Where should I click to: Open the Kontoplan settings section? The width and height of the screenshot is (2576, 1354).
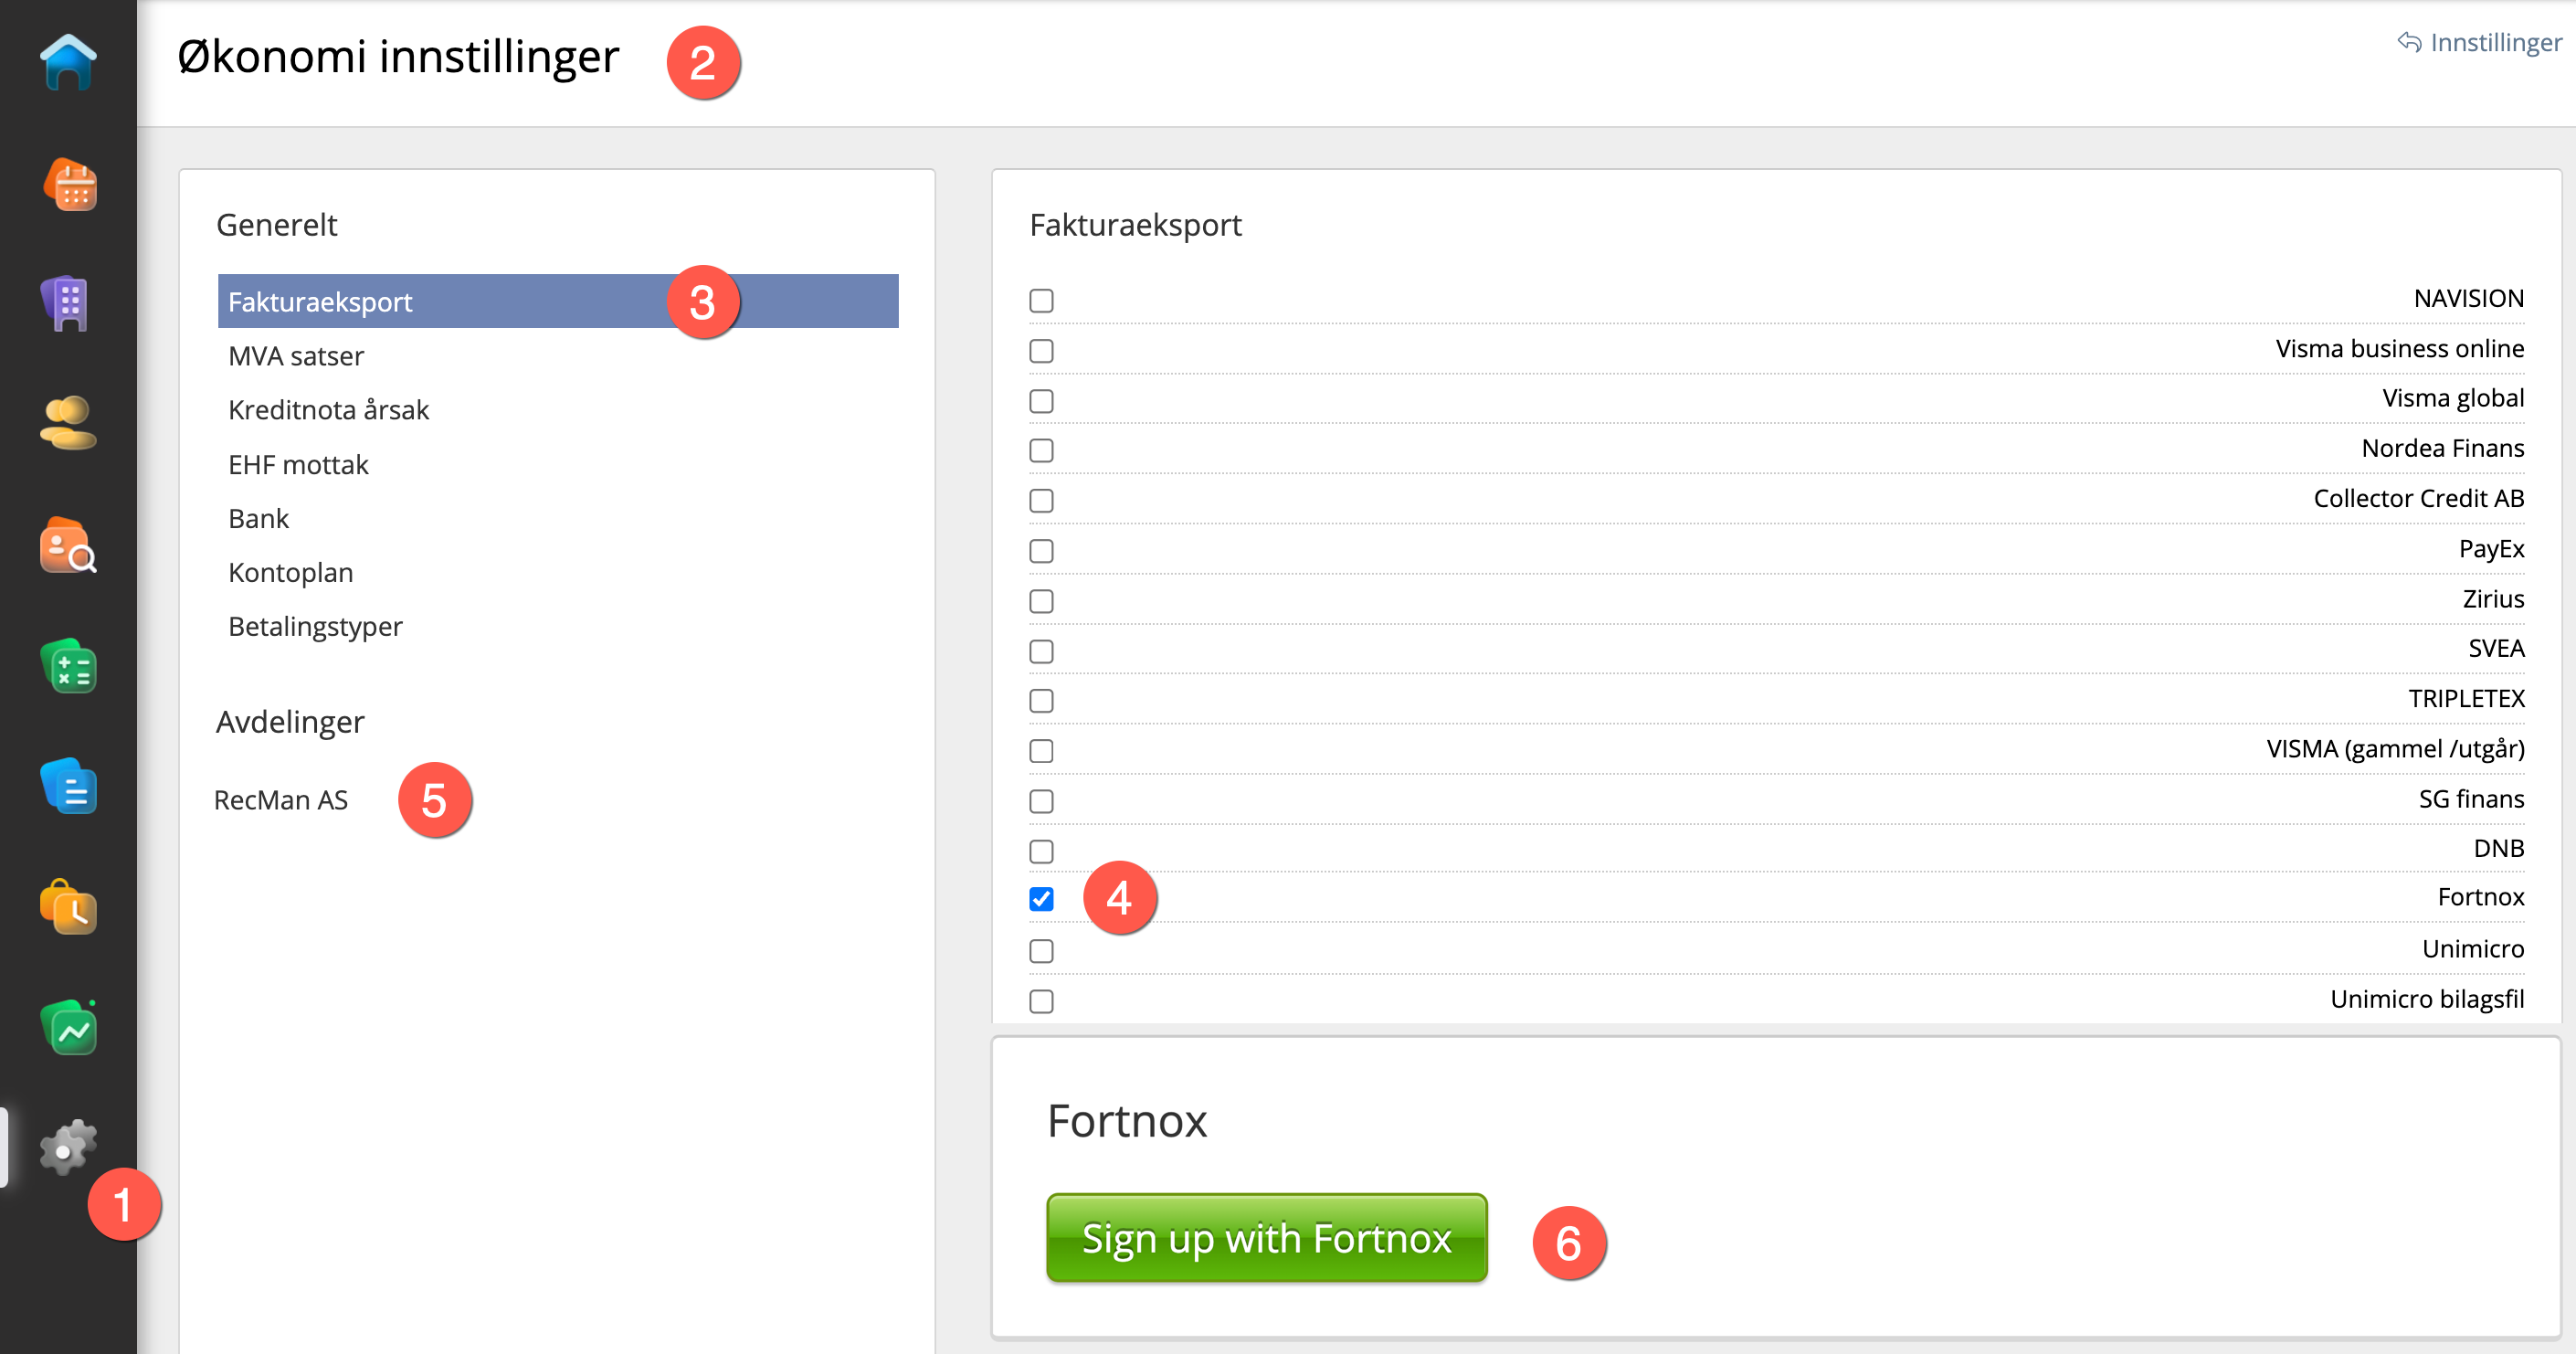pos(291,572)
